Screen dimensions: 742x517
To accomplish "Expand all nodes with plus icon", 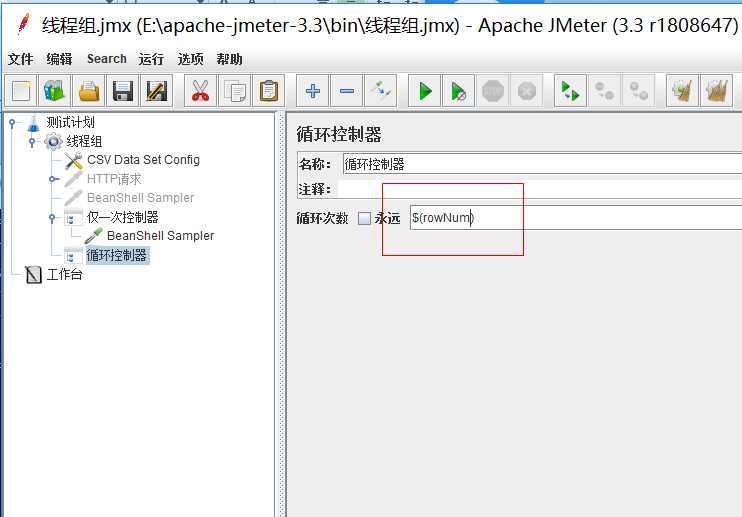I will tap(313, 91).
